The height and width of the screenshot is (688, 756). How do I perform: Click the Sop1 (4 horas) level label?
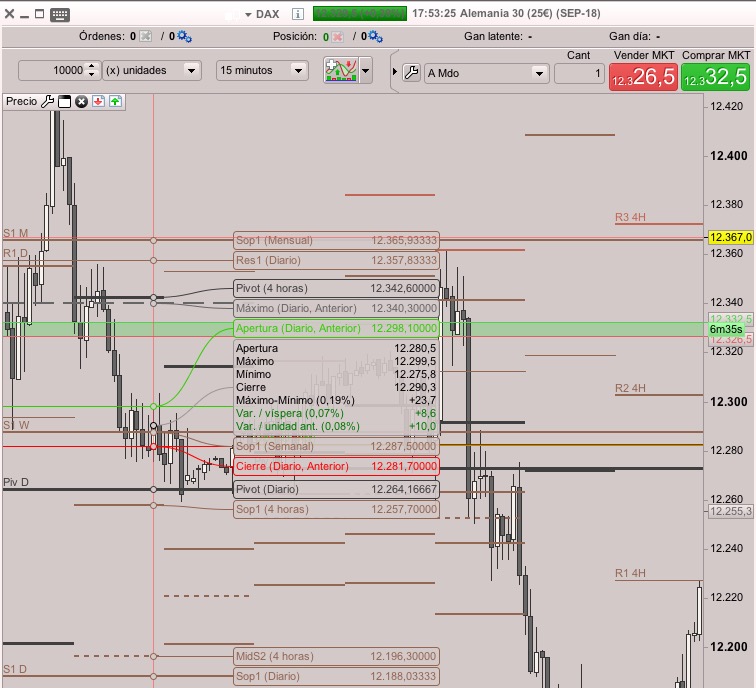tap(336, 509)
